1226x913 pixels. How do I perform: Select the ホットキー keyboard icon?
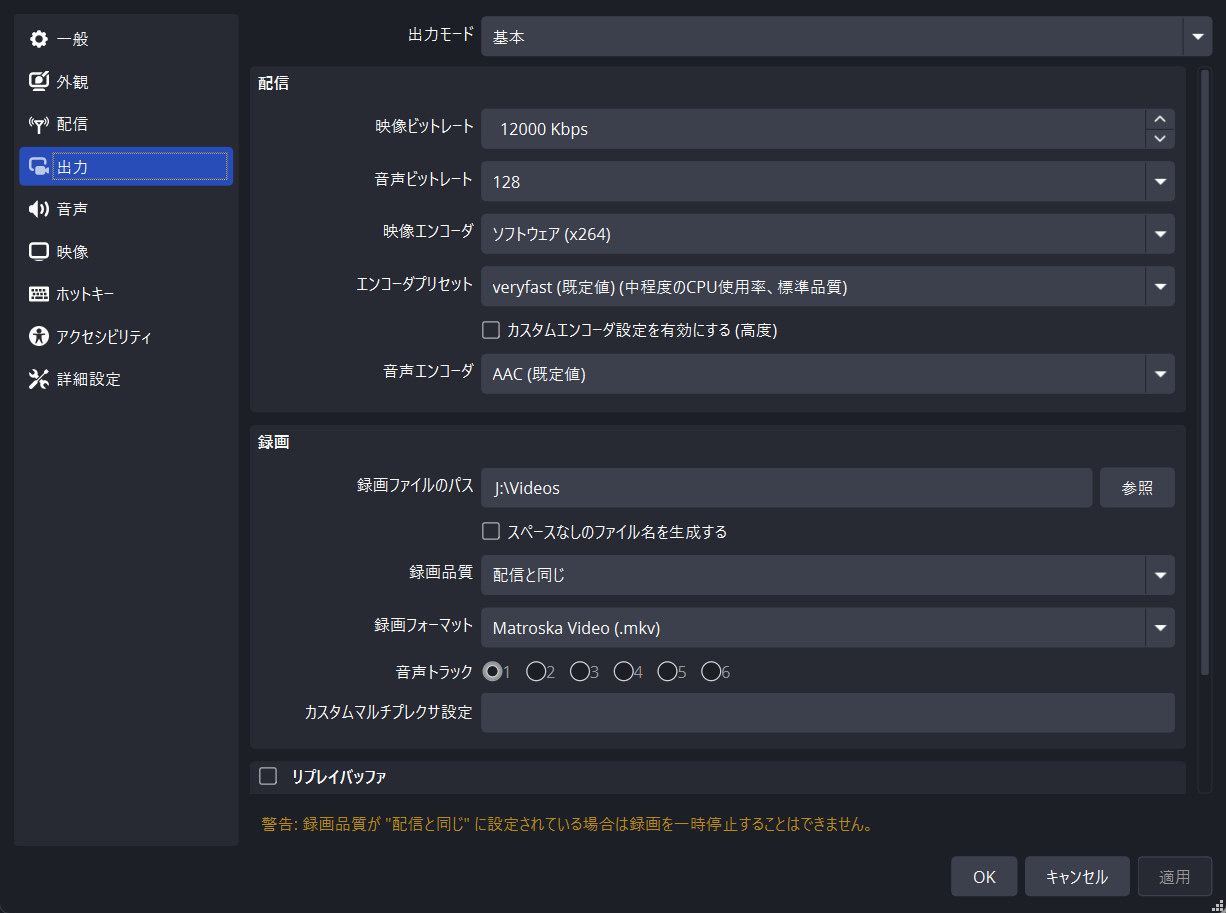[39, 294]
